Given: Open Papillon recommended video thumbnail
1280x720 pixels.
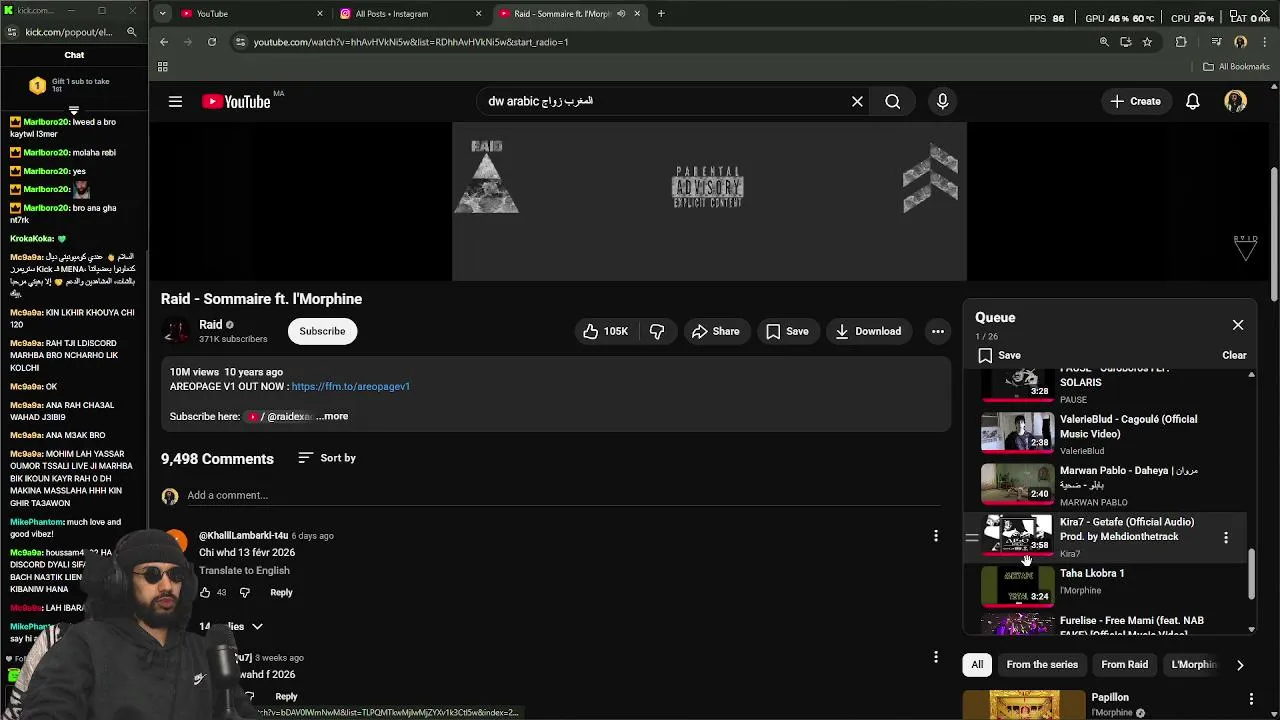Looking at the screenshot, I should pos(1024,705).
